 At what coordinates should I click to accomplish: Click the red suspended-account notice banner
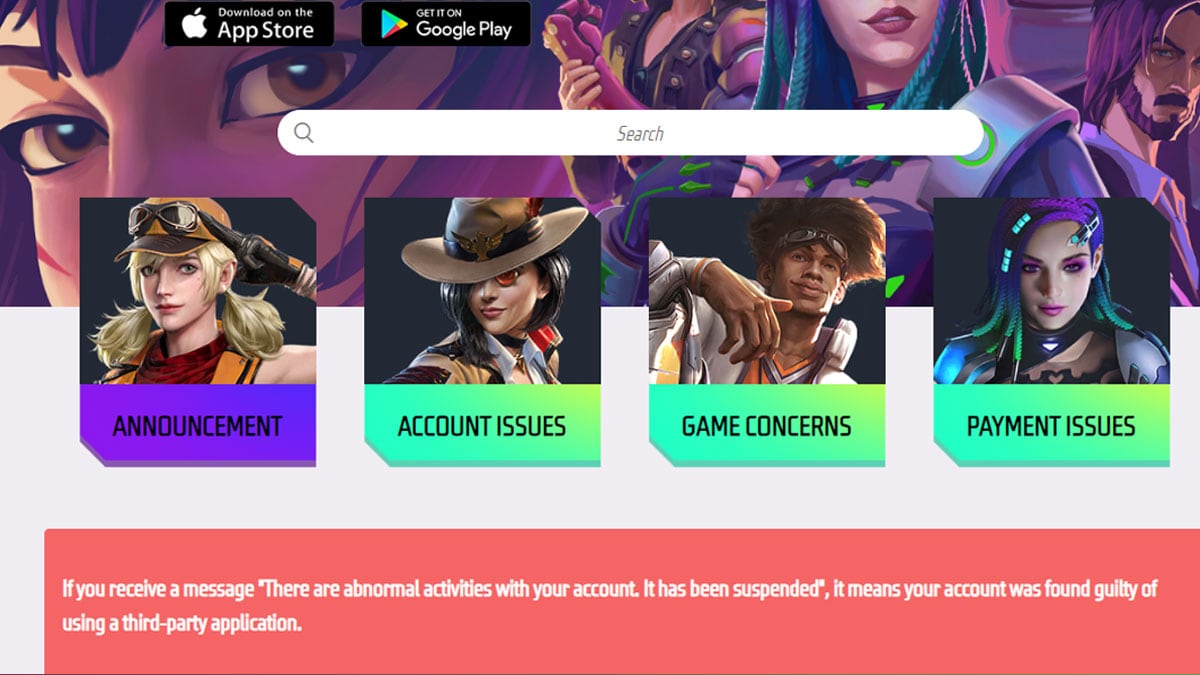pos(622,602)
